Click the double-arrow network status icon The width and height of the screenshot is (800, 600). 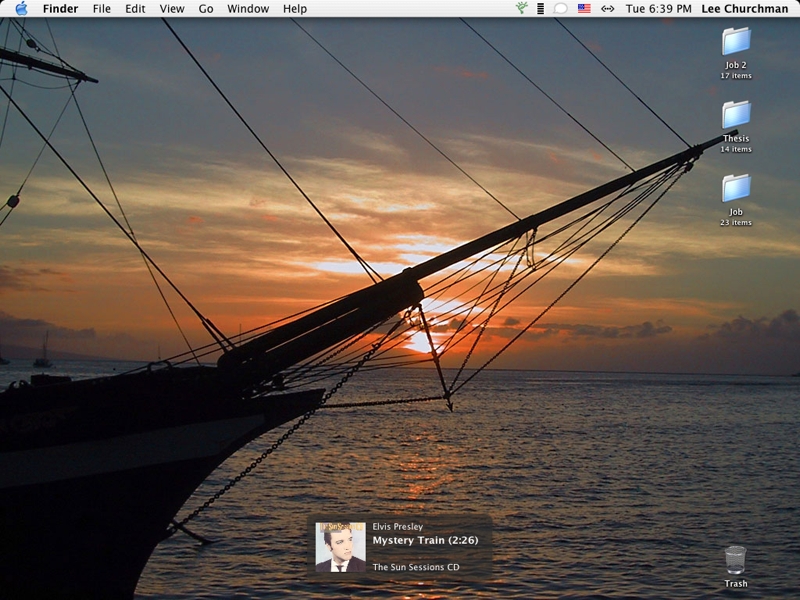click(607, 9)
